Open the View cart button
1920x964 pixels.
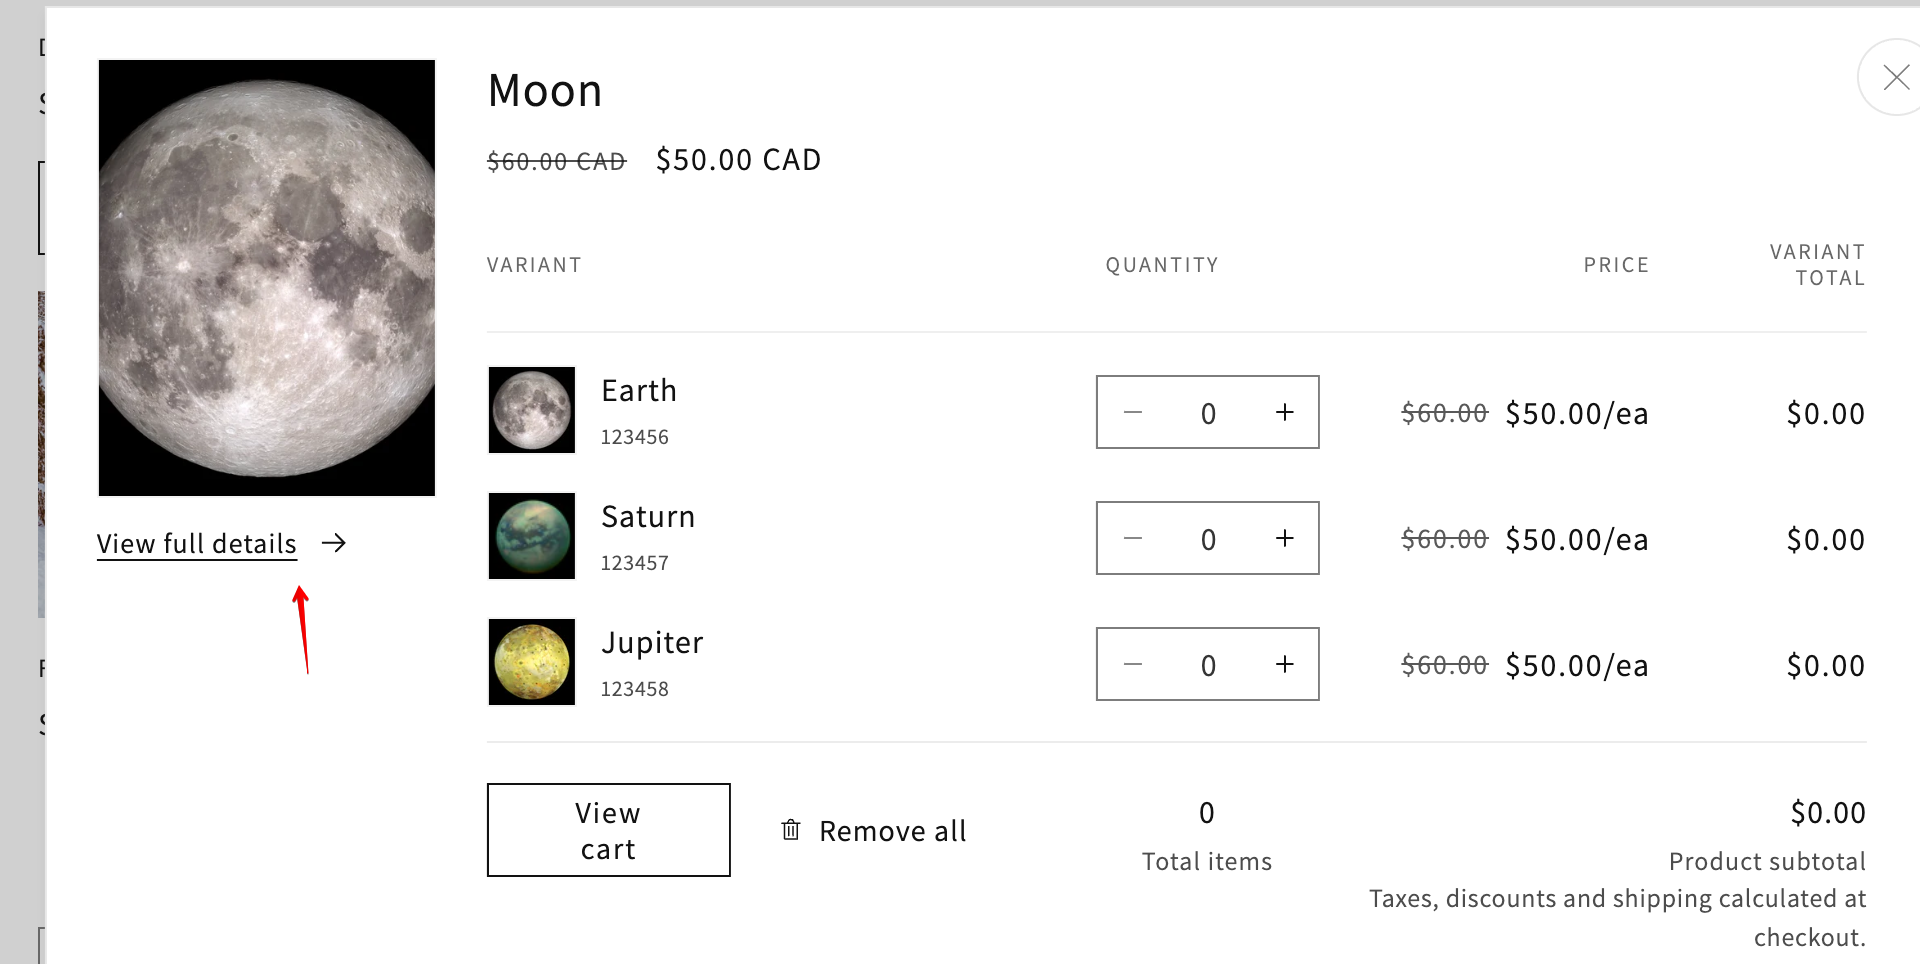click(x=608, y=830)
